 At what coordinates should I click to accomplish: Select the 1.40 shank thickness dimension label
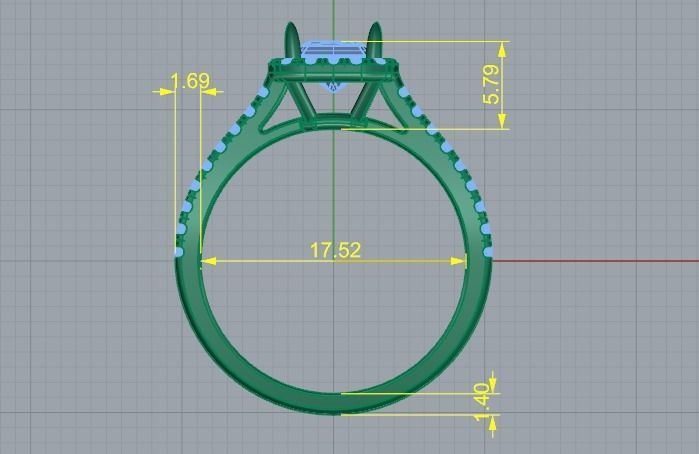pos(483,402)
